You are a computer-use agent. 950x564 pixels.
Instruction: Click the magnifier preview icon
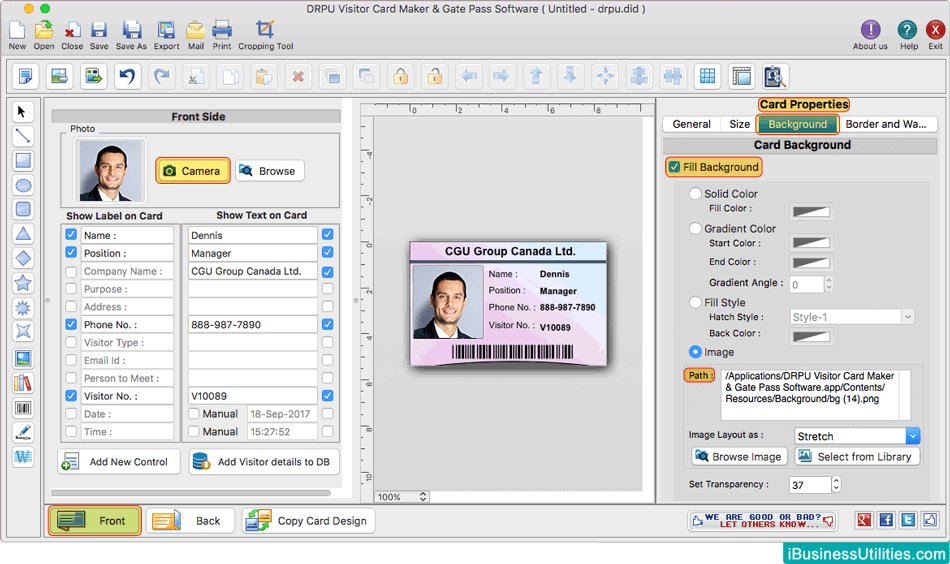coord(775,76)
